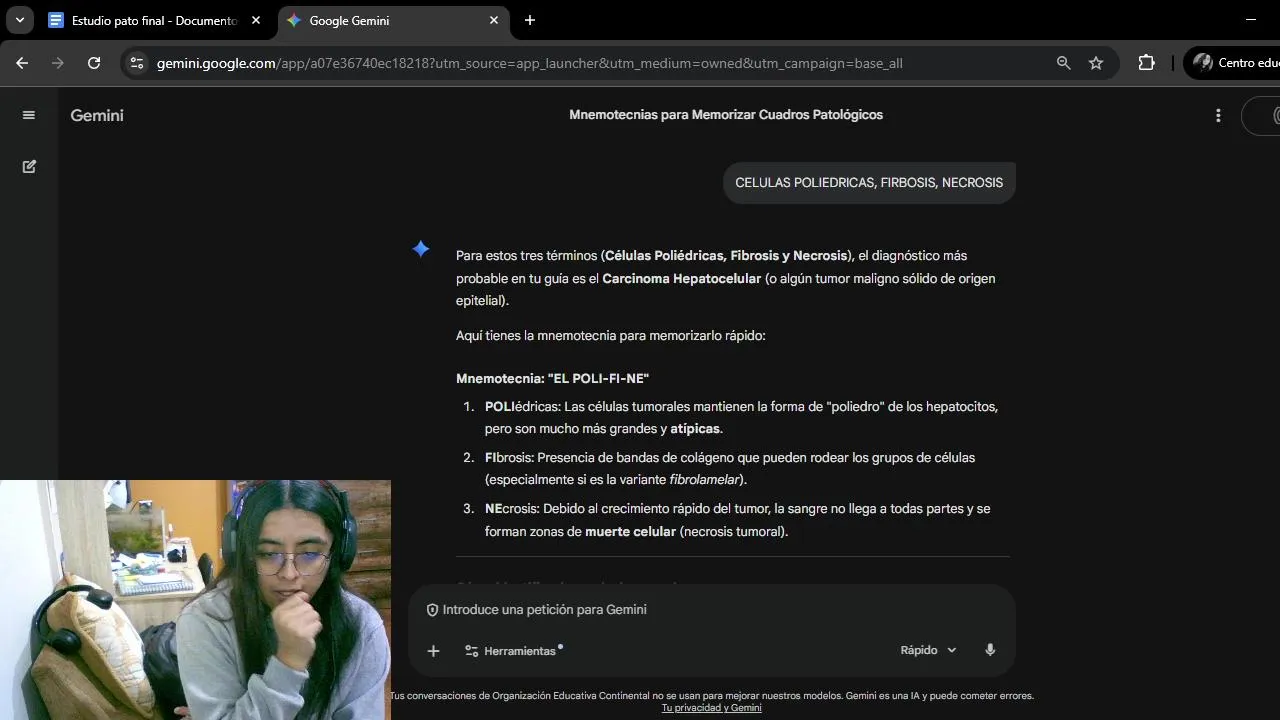This screenshot has width=1280, height=720.
Task: Click the heading Mnemotecnia: "EL POLI-FI-NE"
Action: coord(552,378)
